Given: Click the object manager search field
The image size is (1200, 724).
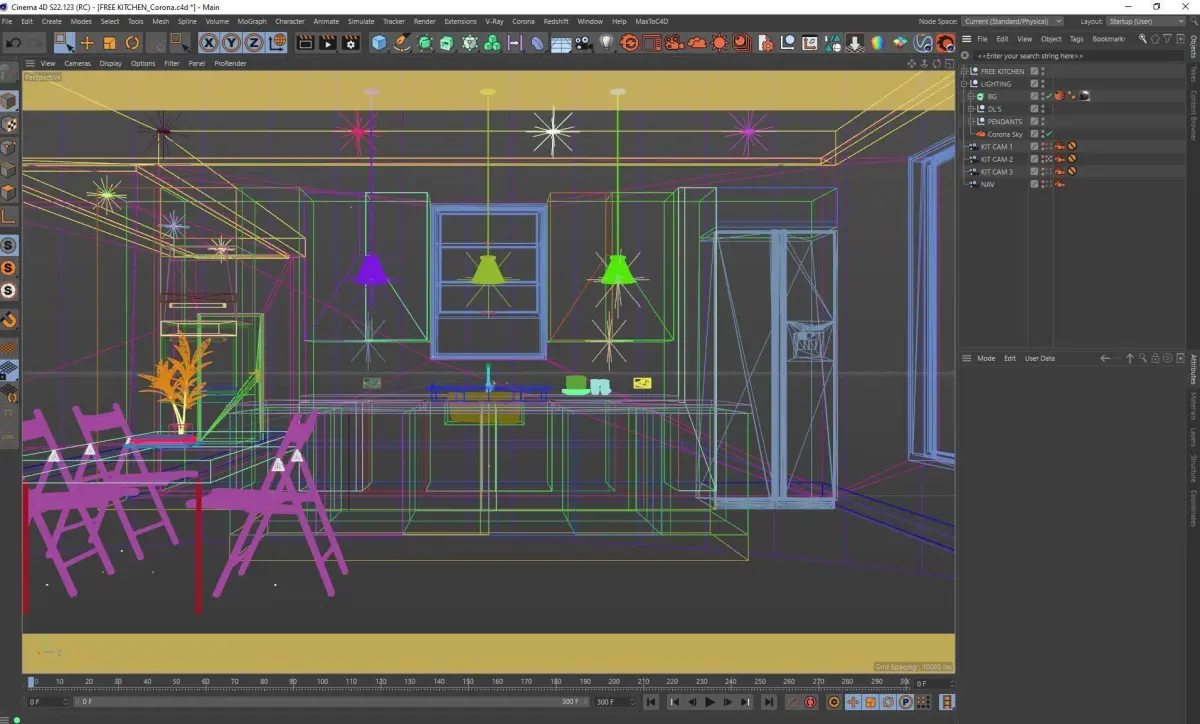Looking at the screenshot, I should [1070, 56].
